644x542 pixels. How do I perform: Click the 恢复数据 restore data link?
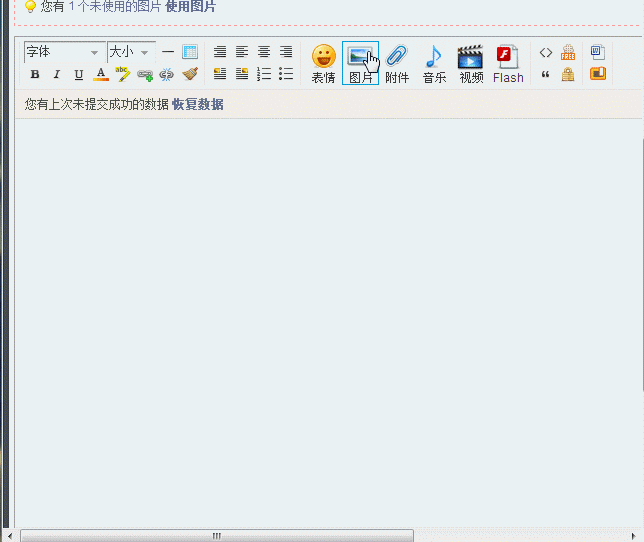[x=198, y=104]
